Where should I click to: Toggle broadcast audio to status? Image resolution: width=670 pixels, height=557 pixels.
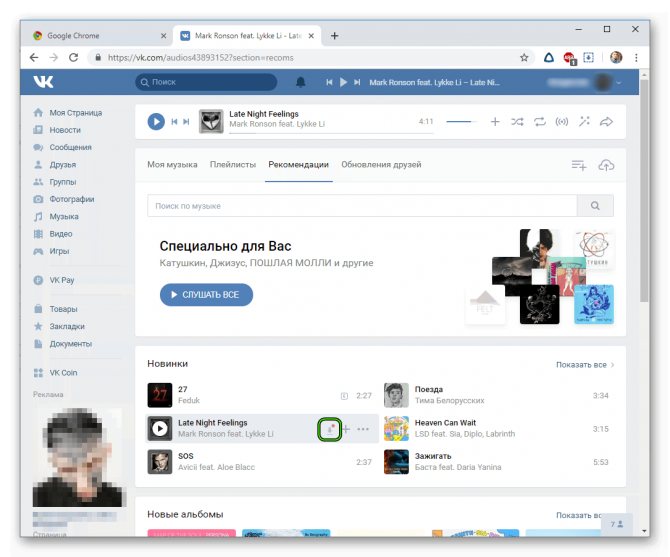562,122
